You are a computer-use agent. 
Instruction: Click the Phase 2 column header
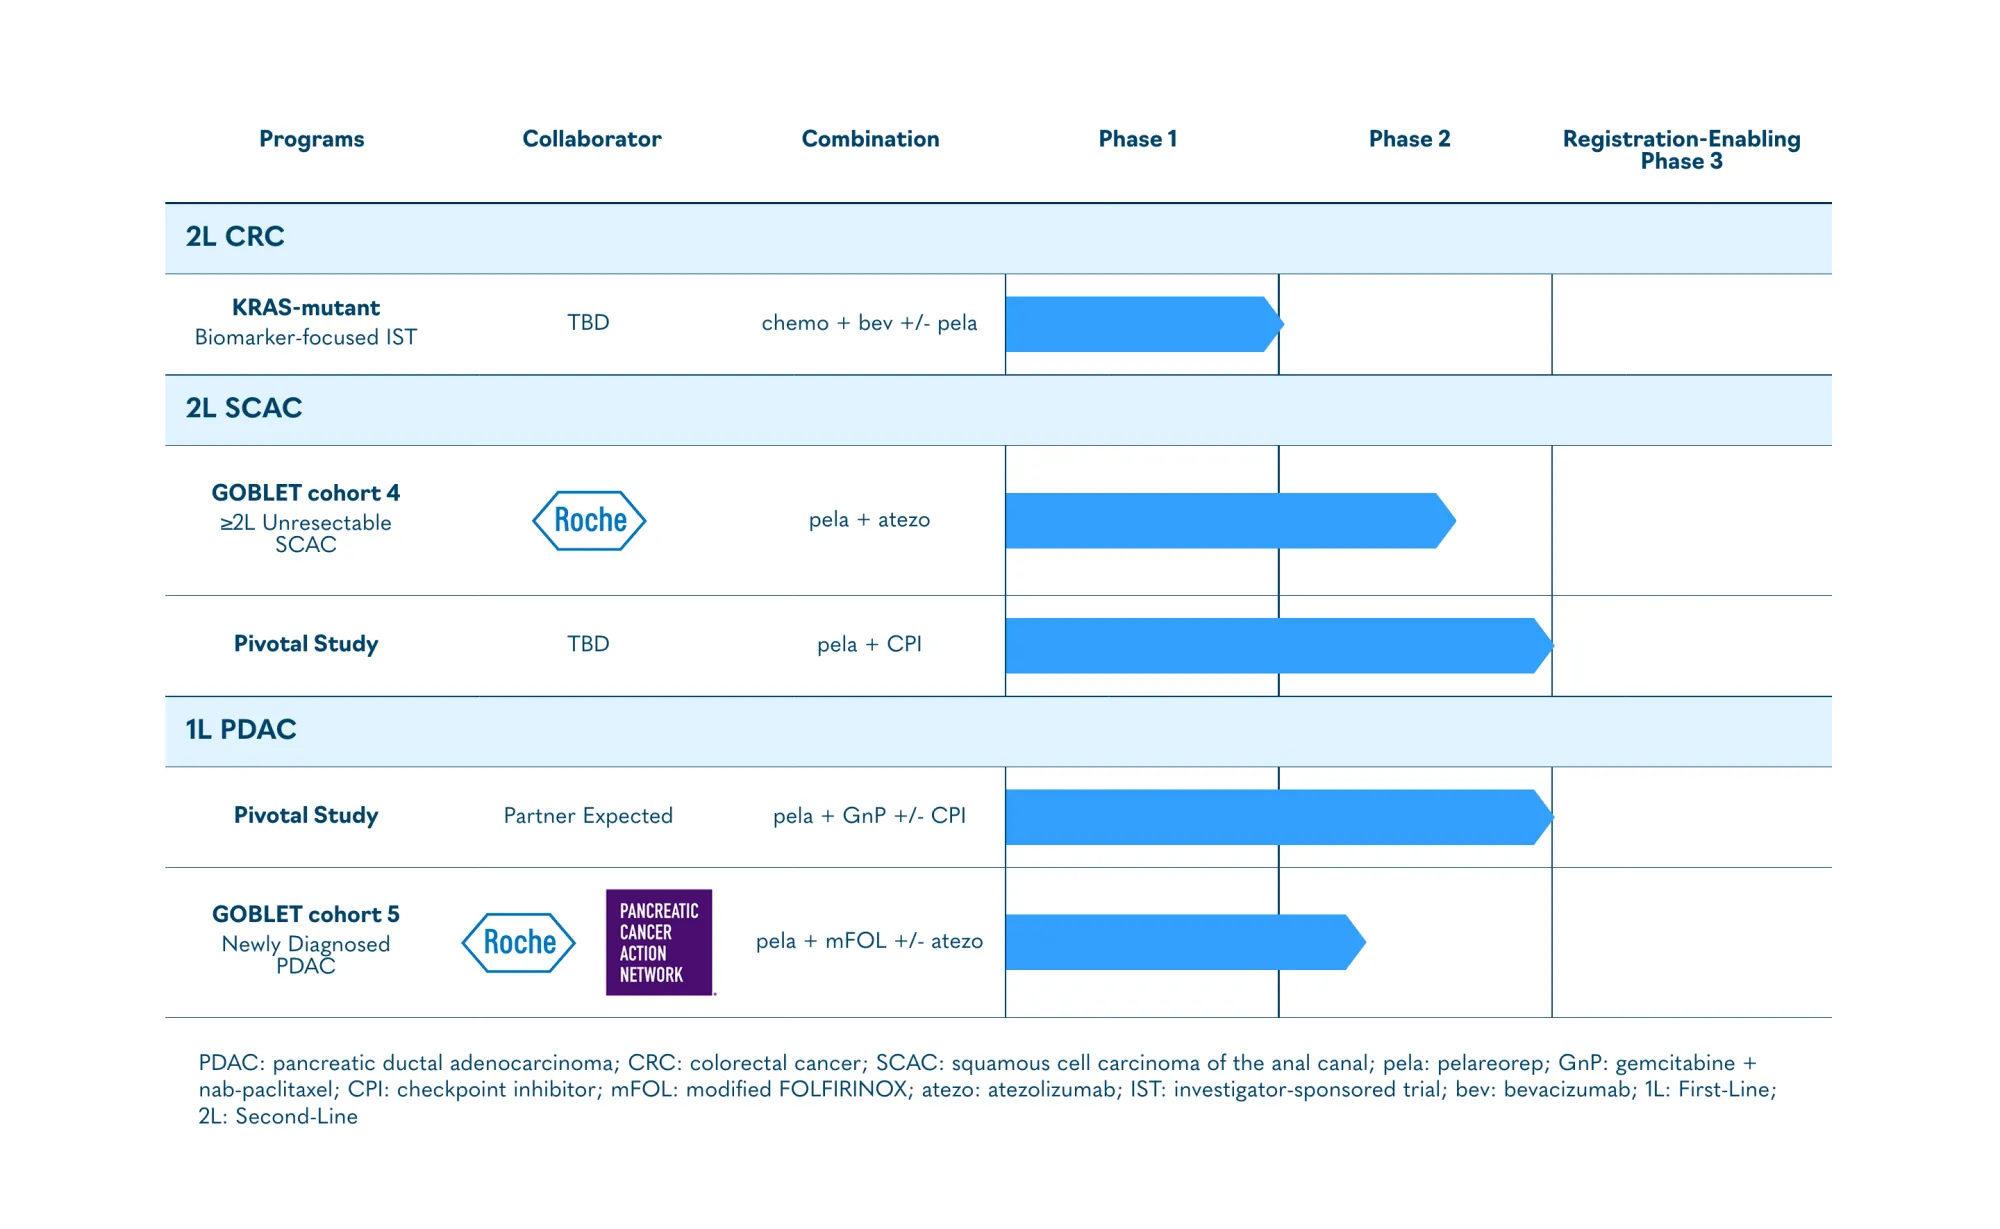point(1409,139)
